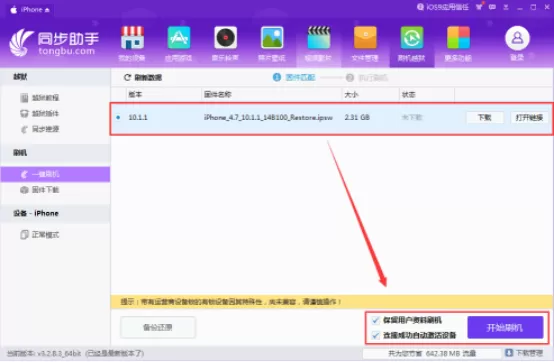The image size is (554, 362).
Task: Select the 10.1.1 firmware radio dot
Action: click(x=118, y=117)
